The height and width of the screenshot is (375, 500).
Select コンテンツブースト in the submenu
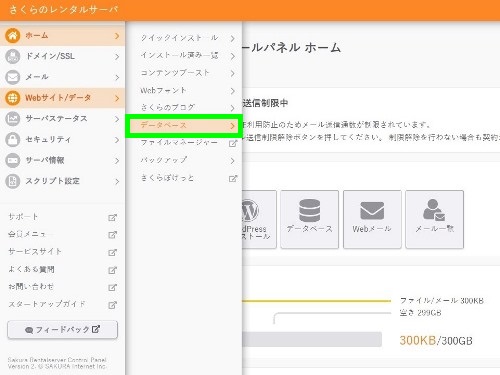point(175,73)
